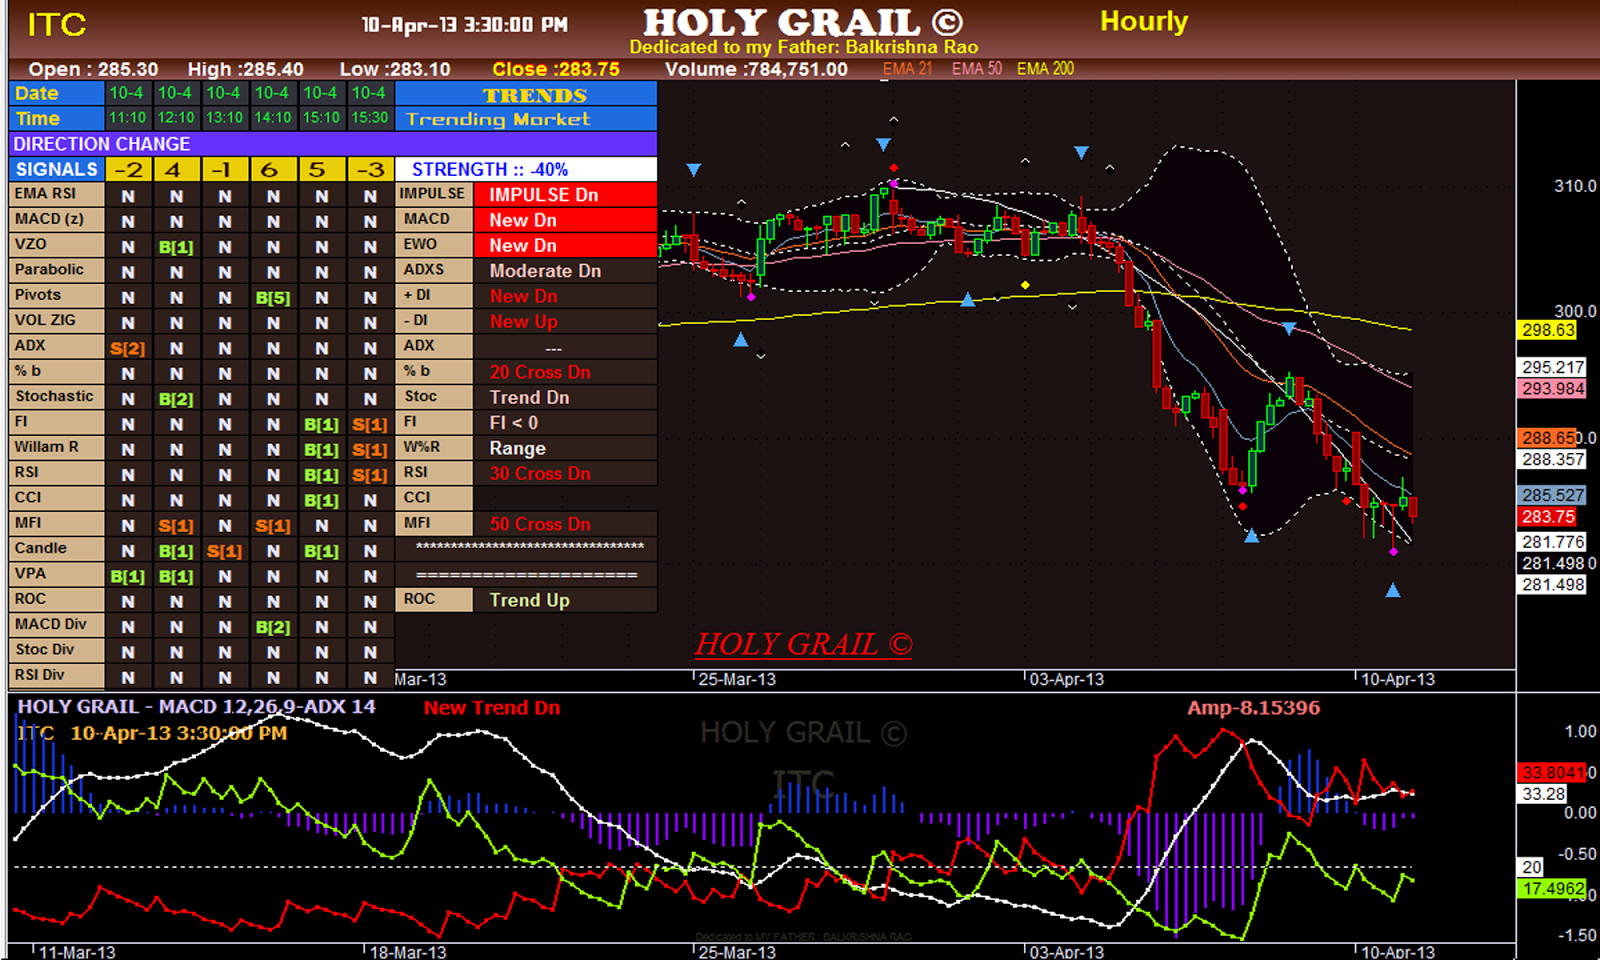The image size is (1600, 960).
Task: Open the TRENDS panel header
Action: pyautogui.click(x=535, y=96)
